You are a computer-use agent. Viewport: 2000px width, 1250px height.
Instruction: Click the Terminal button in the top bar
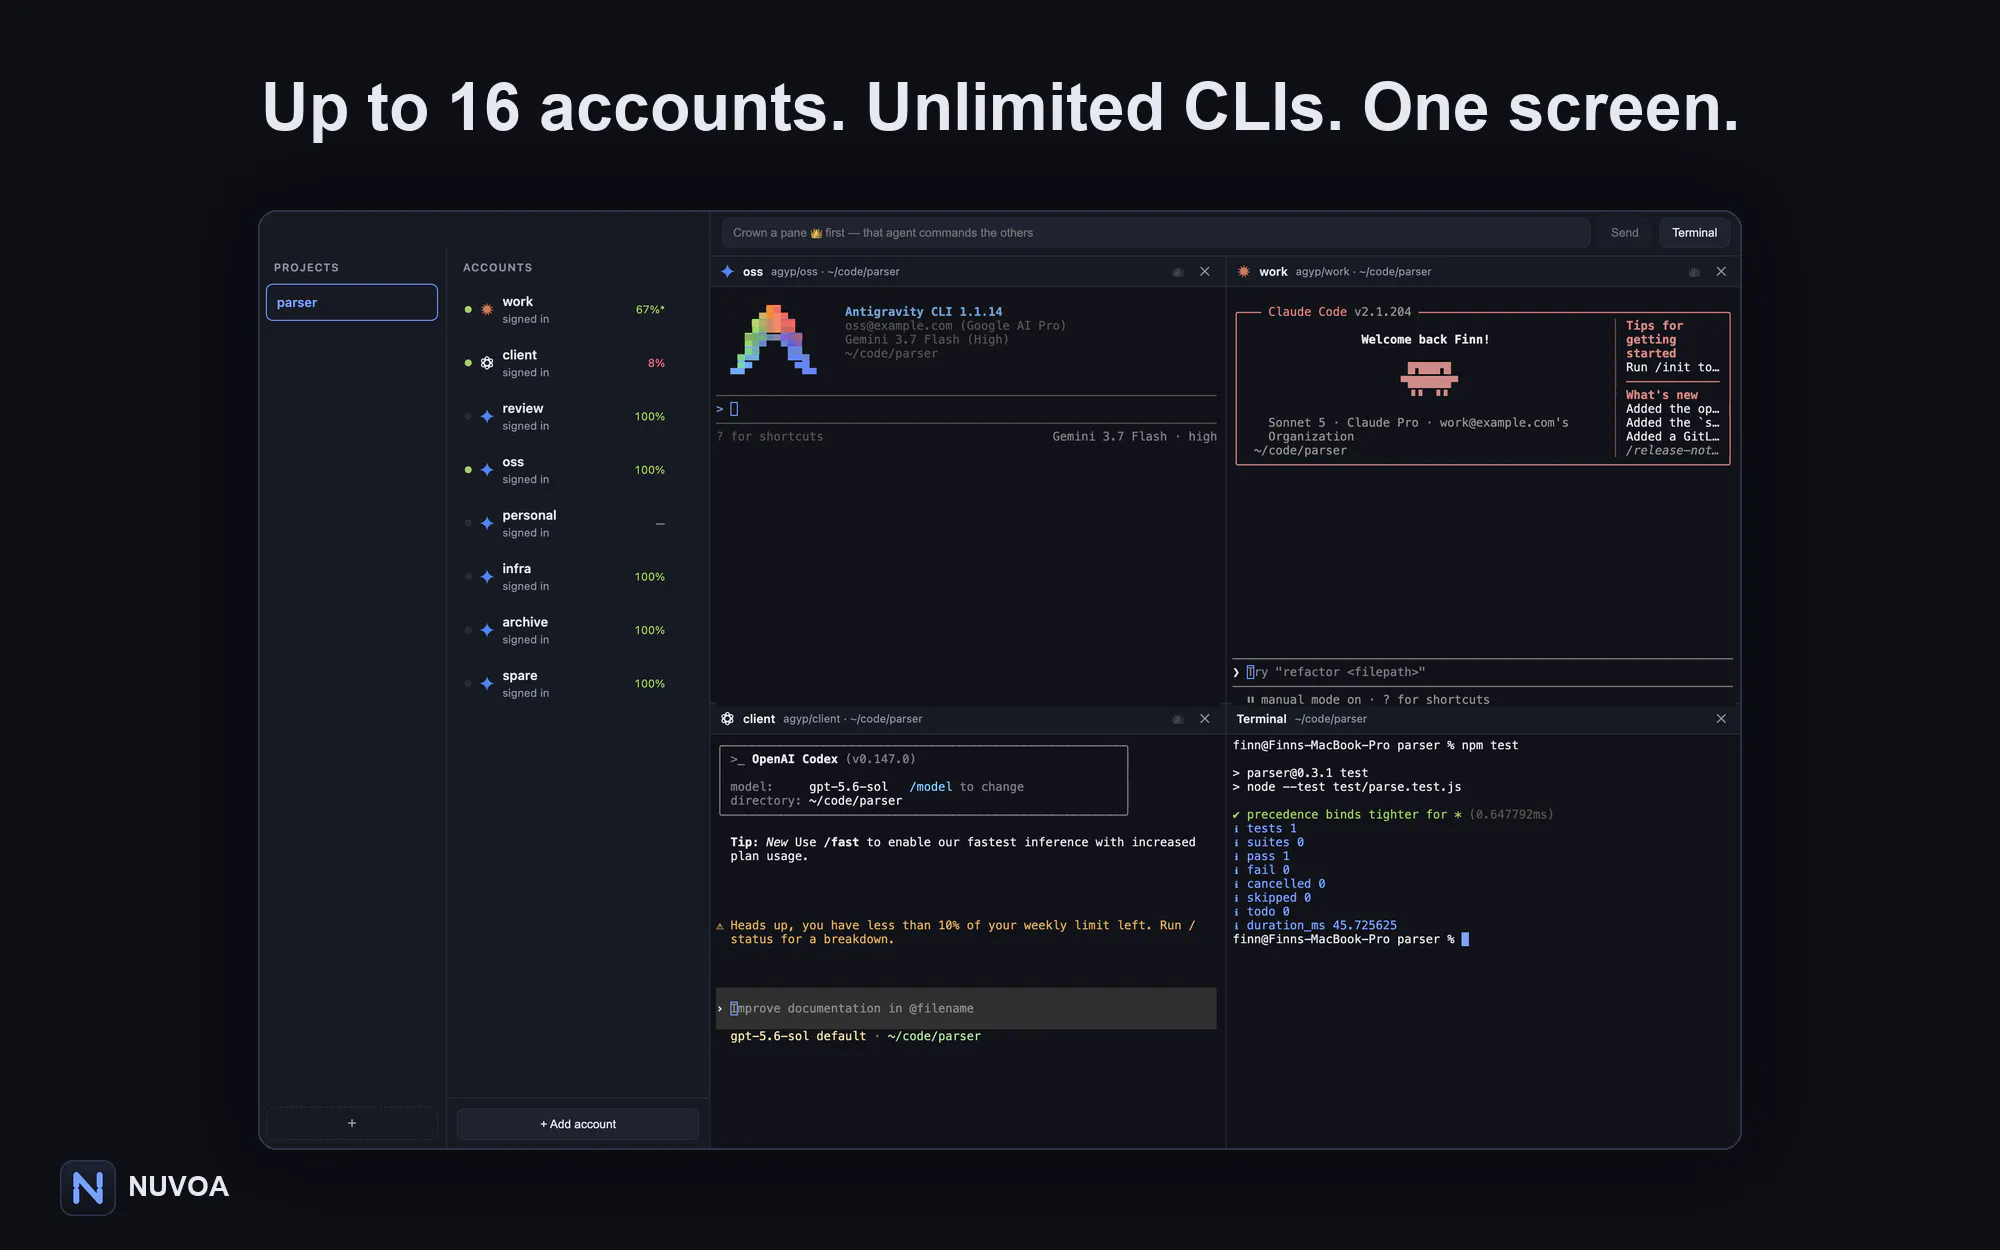[x=1694, y=233]
